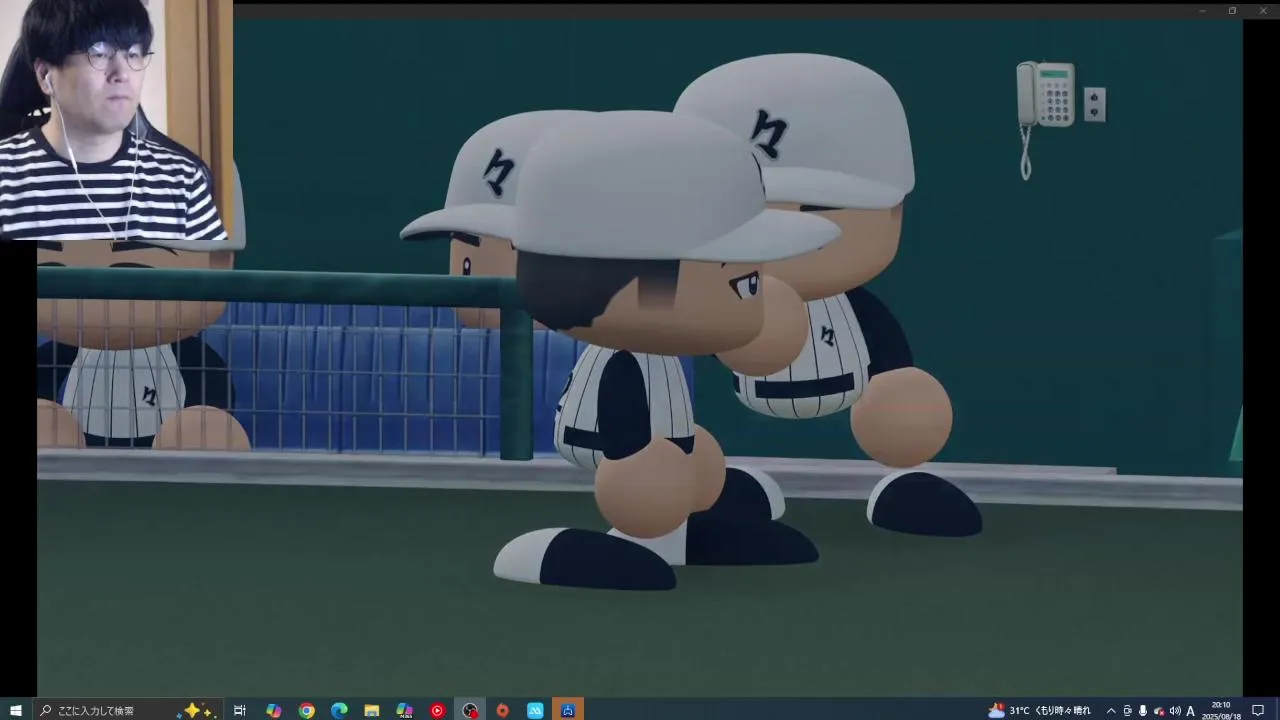The height and width of the screenshot is (720, 1280).
Task: Open Task View on the taskbar
Action: point(240,710)
